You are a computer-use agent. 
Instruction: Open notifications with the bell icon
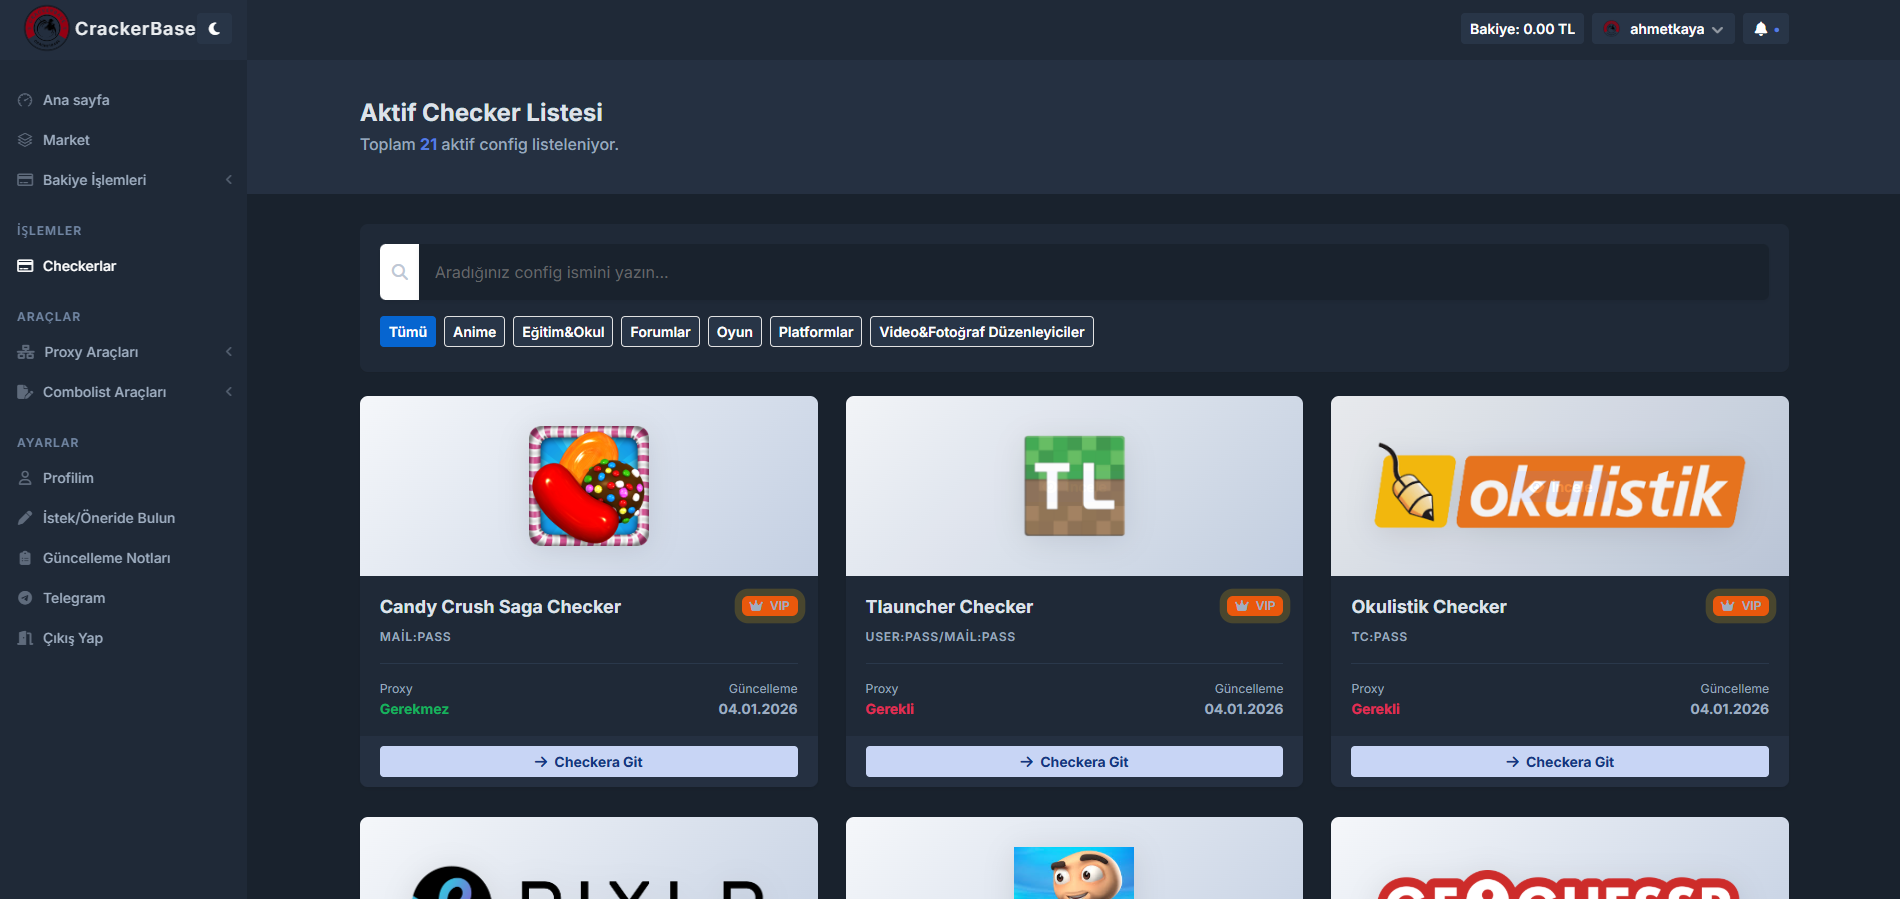pos(1761,29)
